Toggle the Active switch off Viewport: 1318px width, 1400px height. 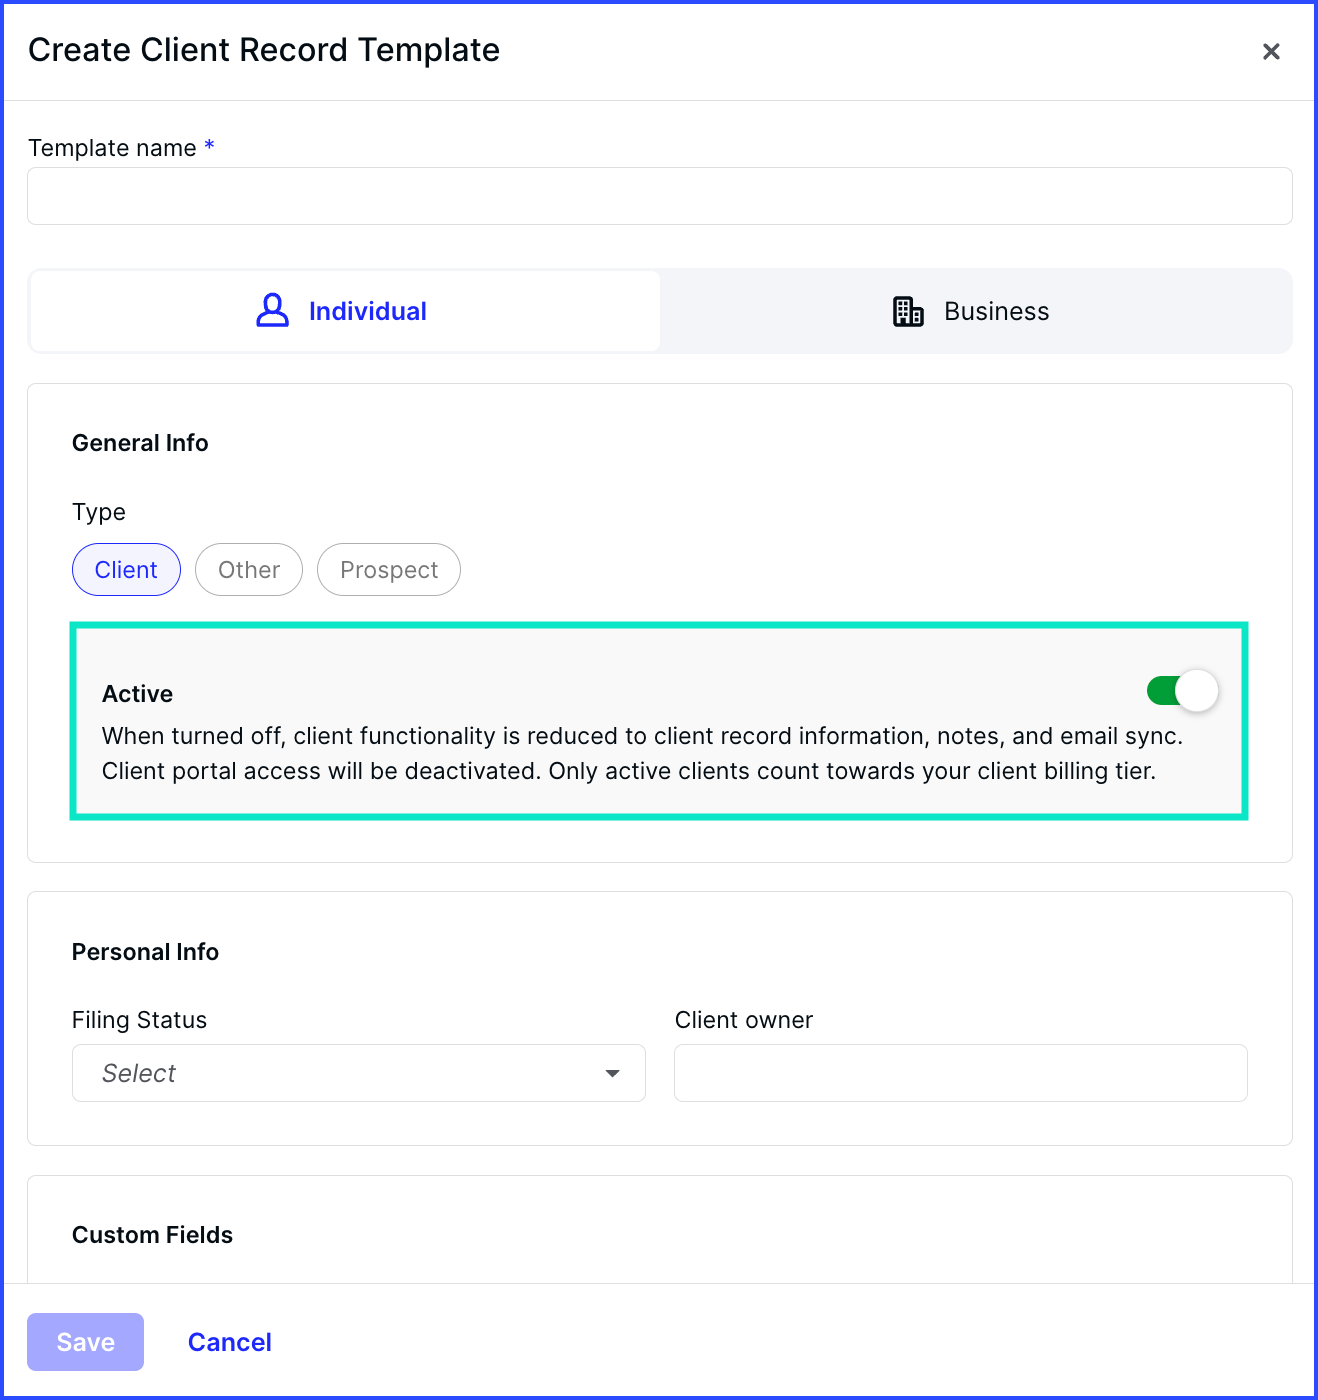(x=1181, y=690)
